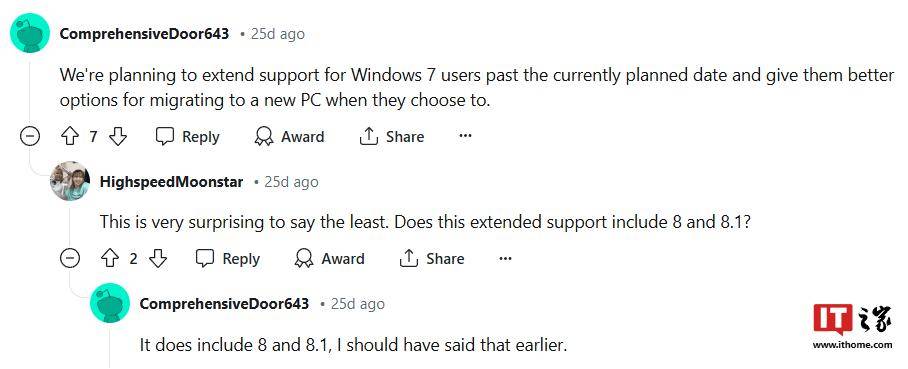The width and height of the screenshot is (908, 369).
Task: Collapse the top-level comment thread
Action: 30,137
